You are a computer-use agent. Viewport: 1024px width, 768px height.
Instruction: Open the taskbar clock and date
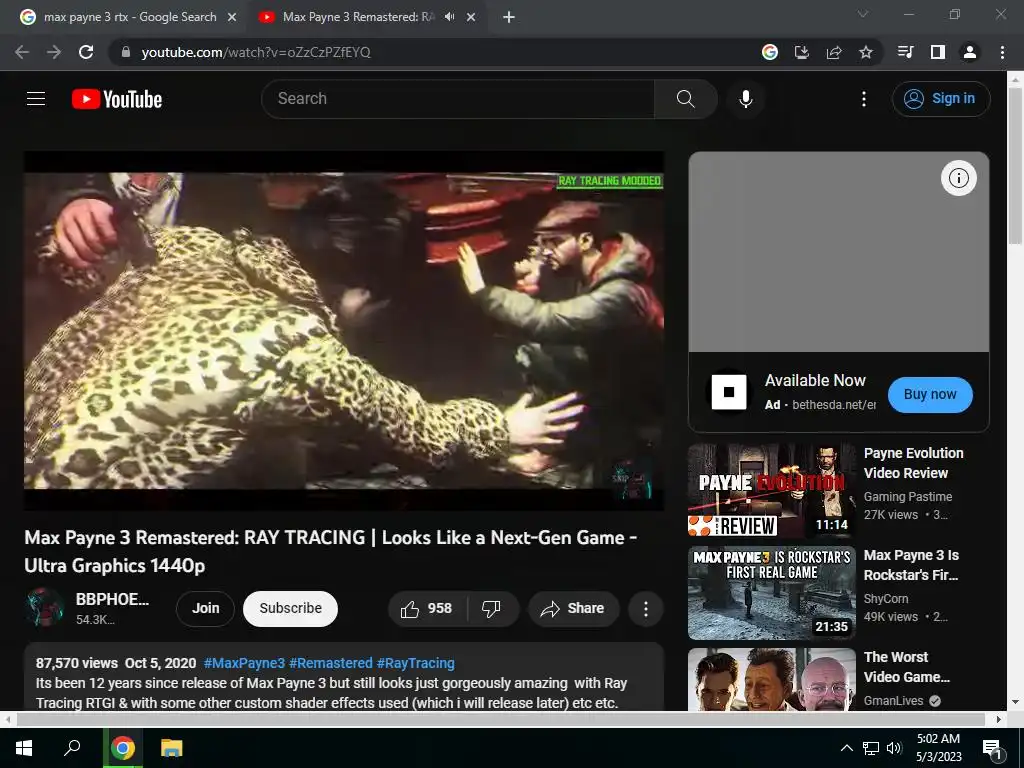click(x=938, y=748)
